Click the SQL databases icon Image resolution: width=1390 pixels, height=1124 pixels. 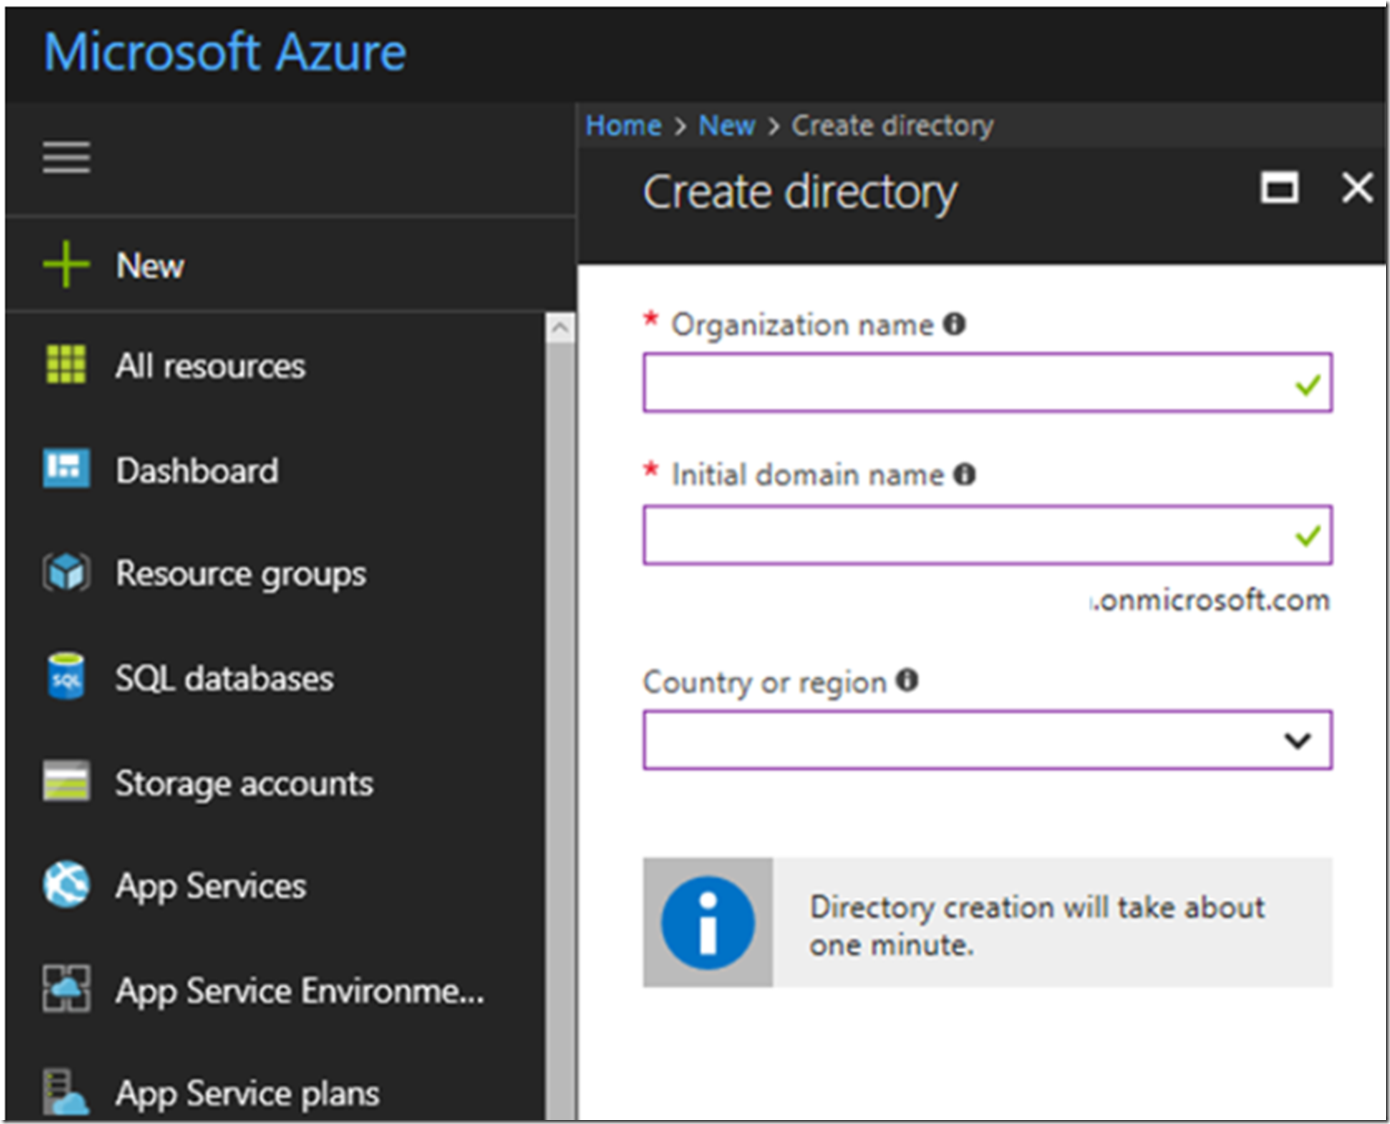click(66, 677)
